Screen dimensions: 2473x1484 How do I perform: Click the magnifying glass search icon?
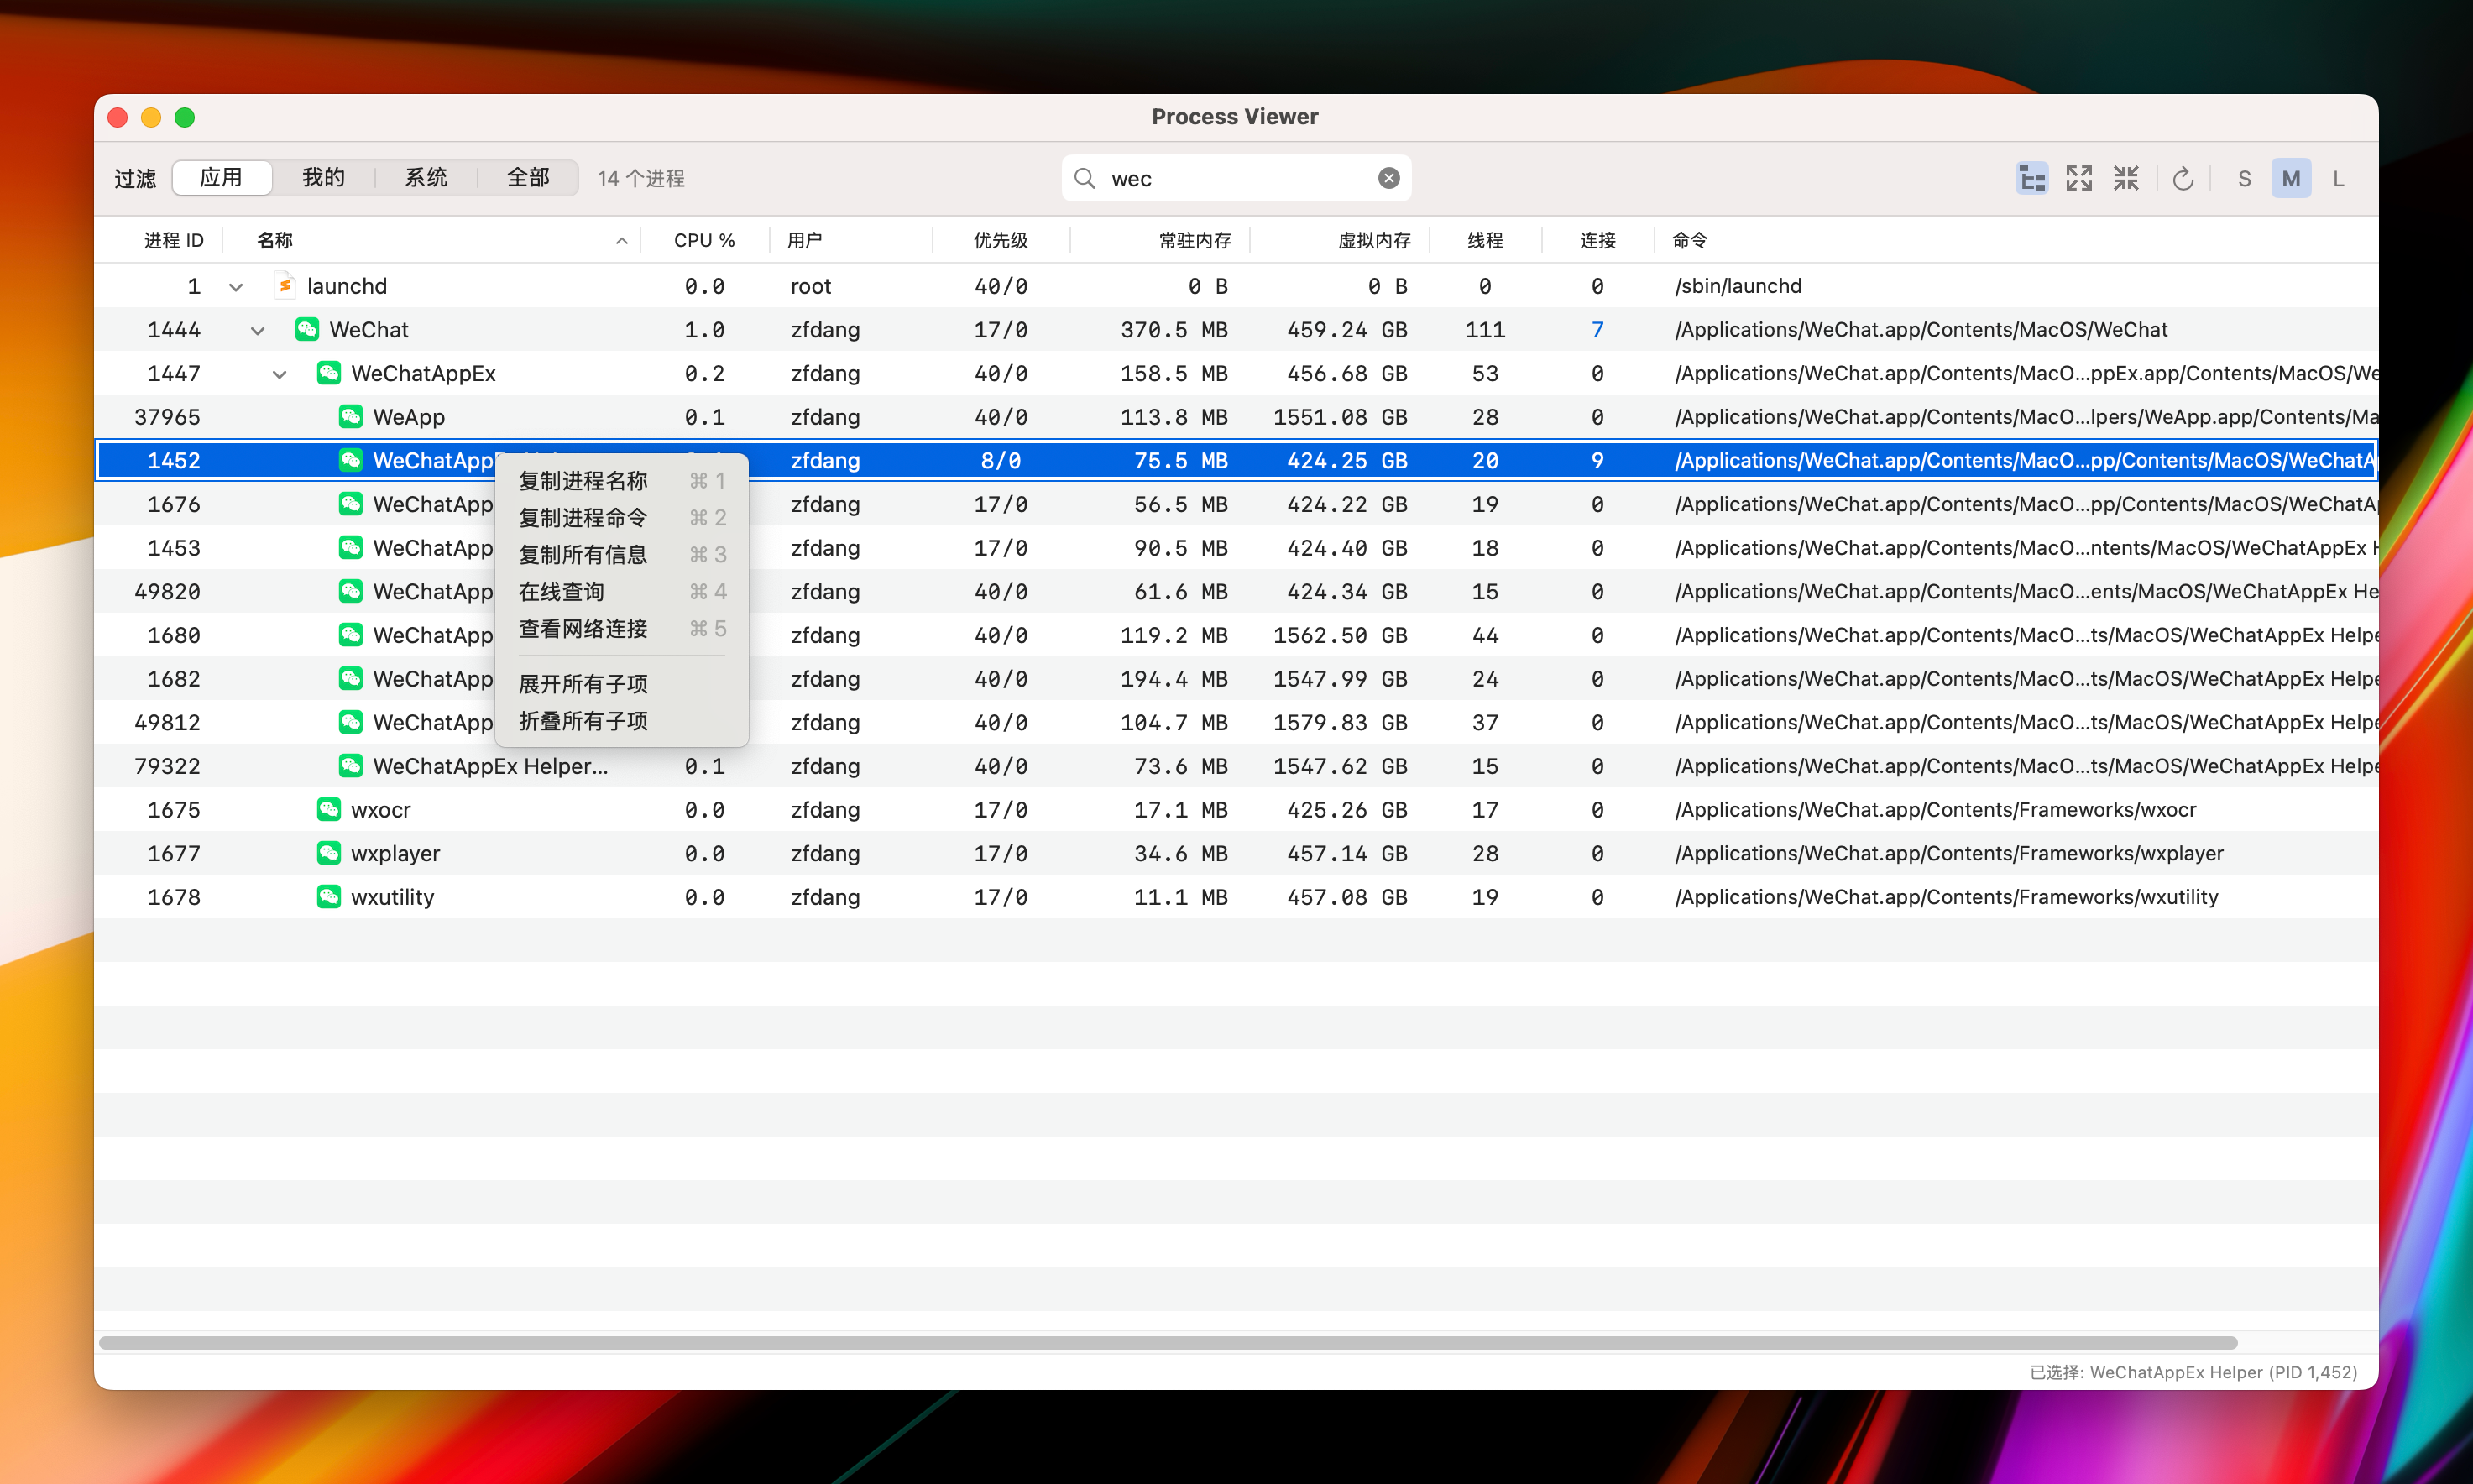[1084, 178]
